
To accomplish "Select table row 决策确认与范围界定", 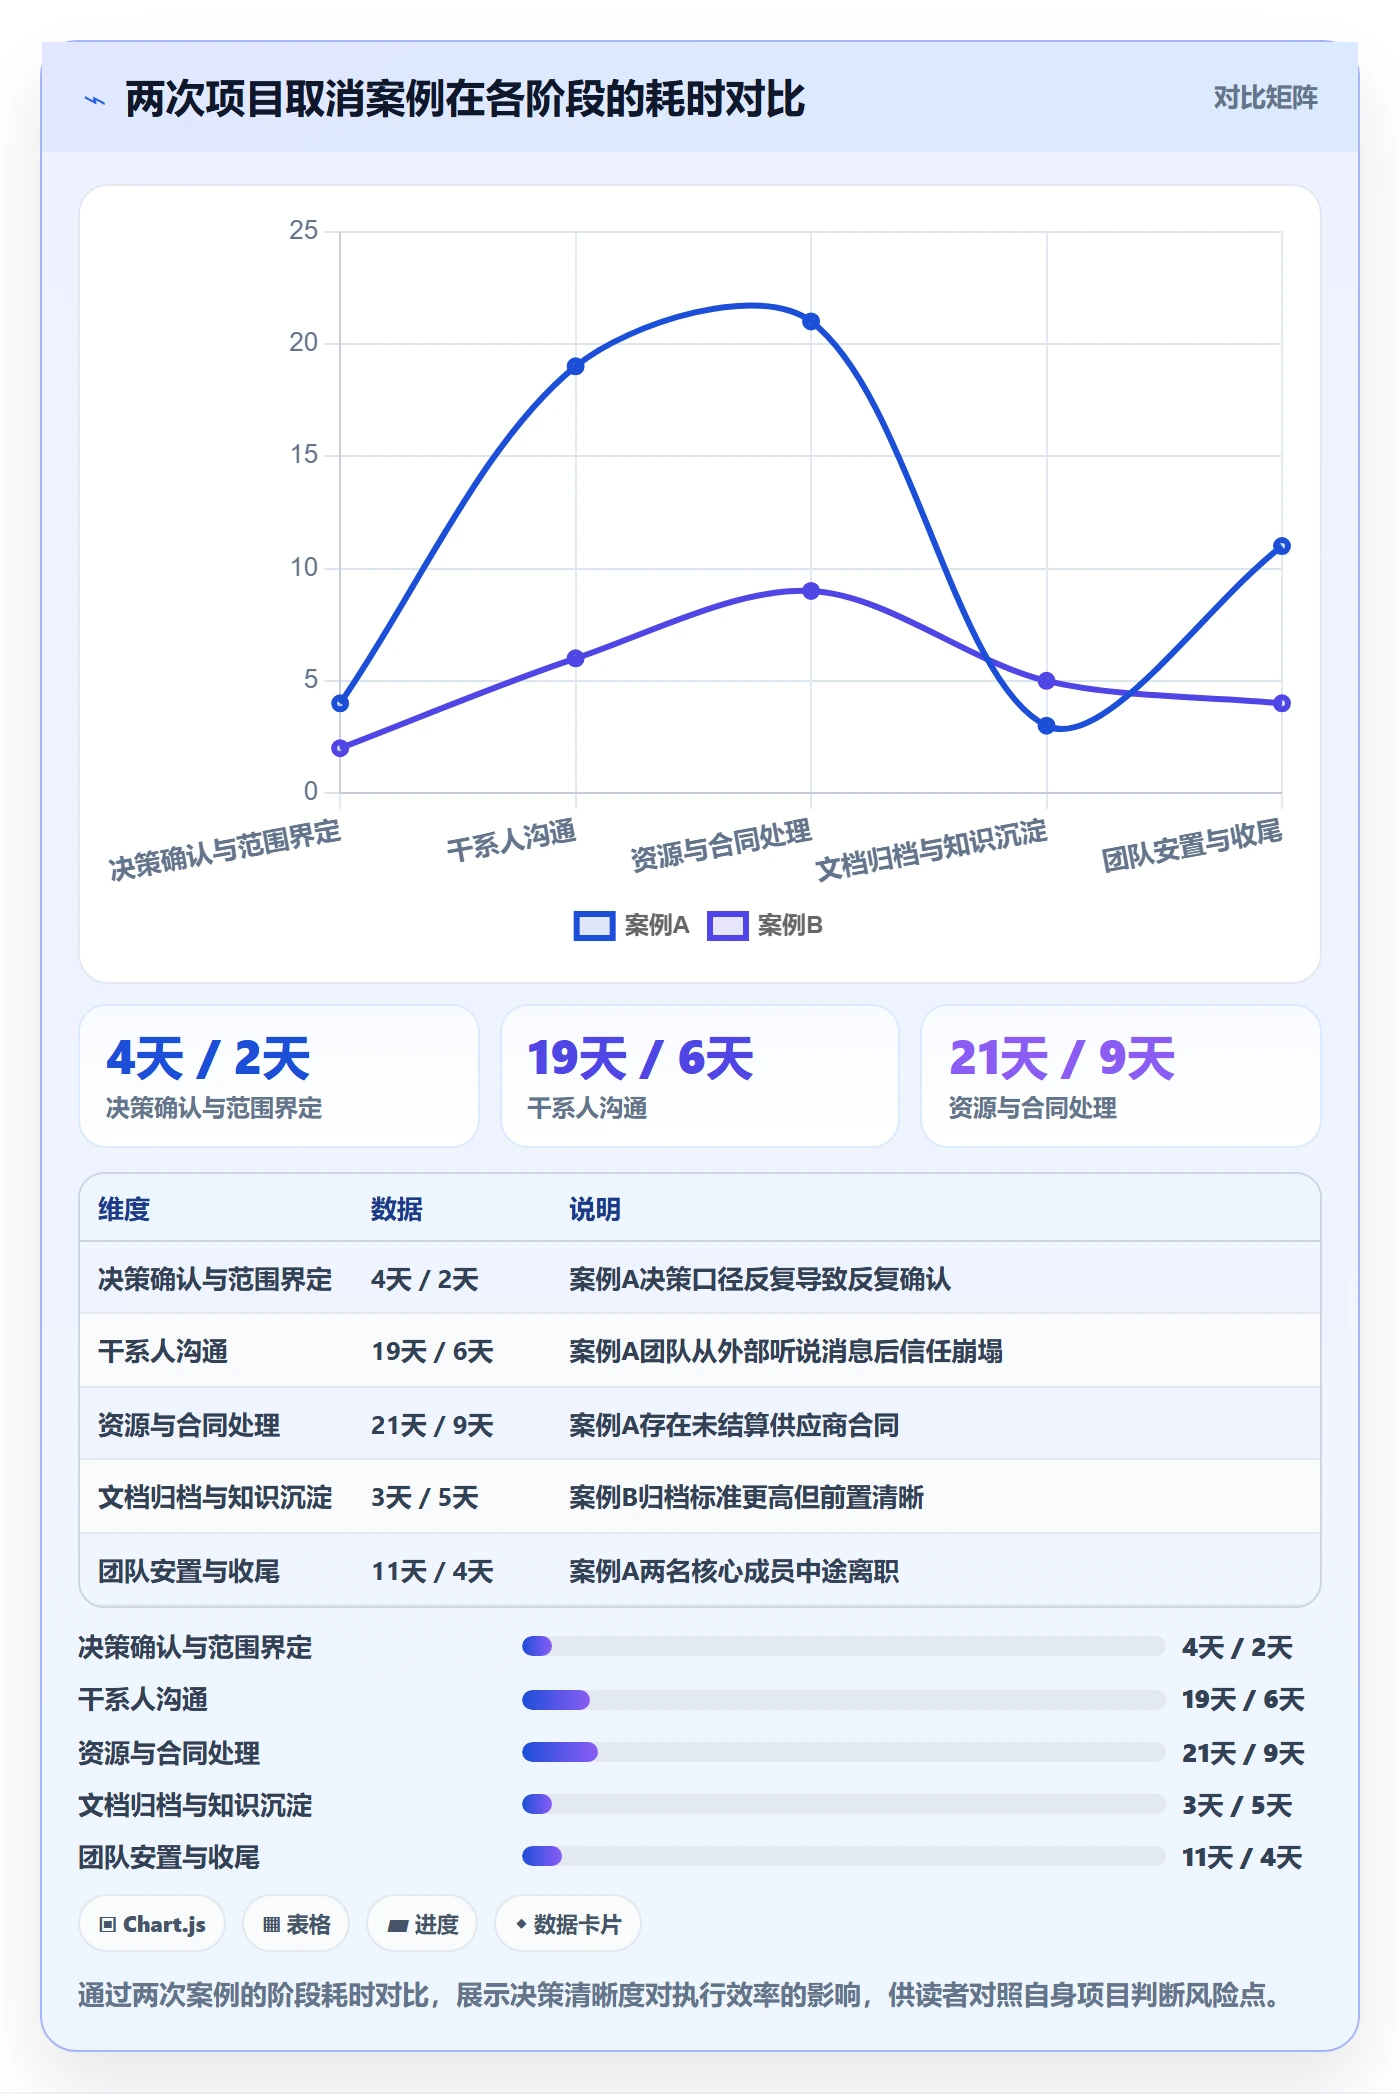I will point(700,1279).
